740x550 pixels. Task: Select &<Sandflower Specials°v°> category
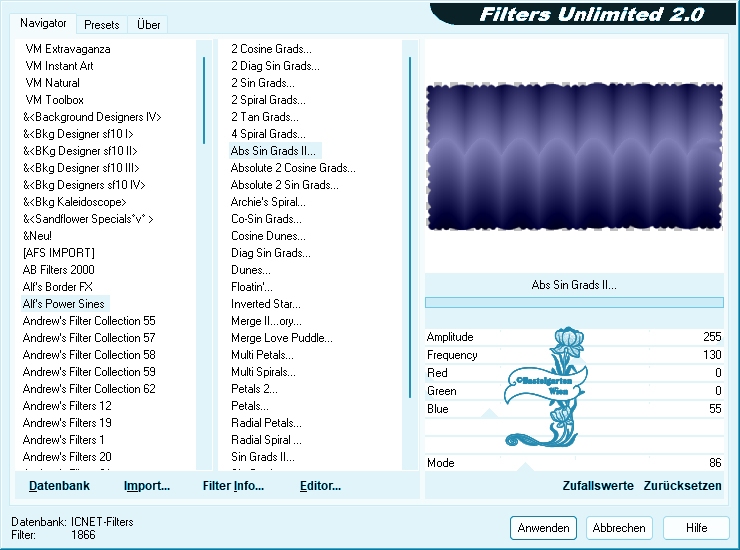(88, 219)
